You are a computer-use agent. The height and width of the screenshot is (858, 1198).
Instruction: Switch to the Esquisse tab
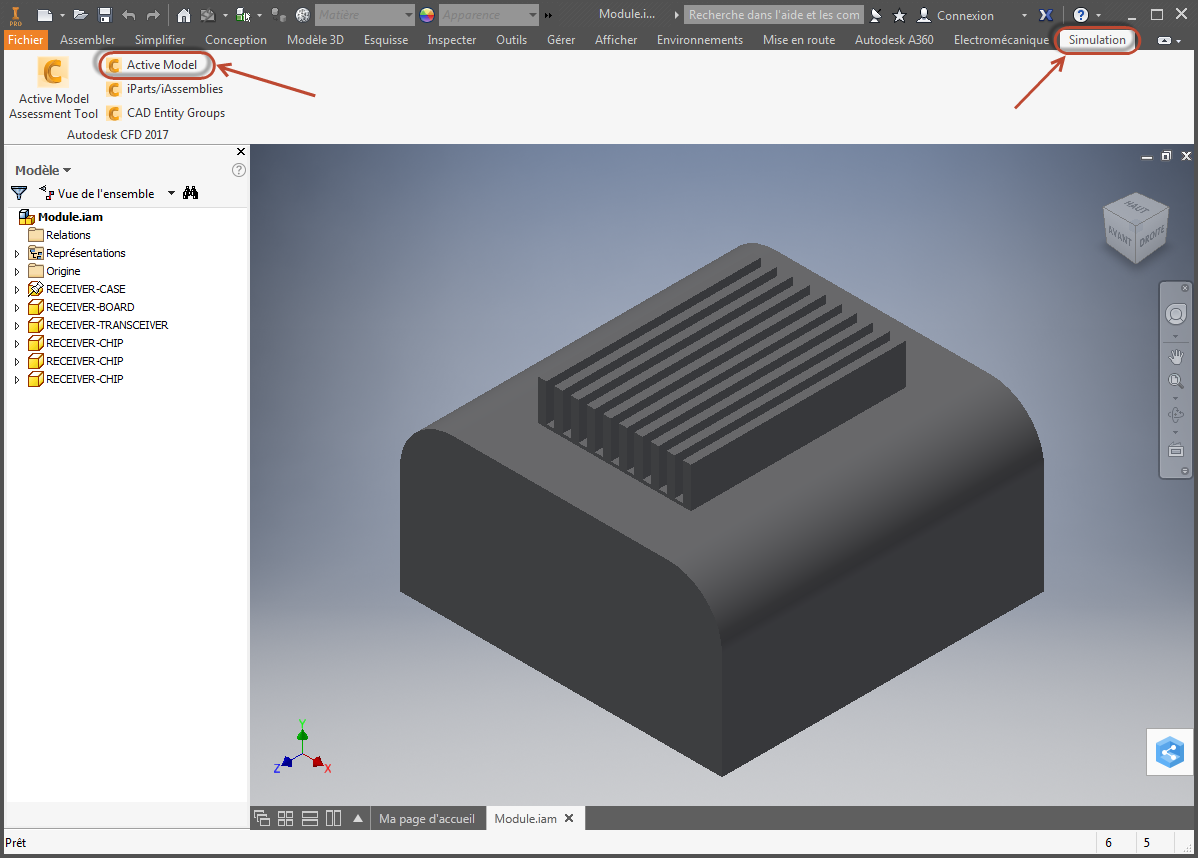click(386, 40)
